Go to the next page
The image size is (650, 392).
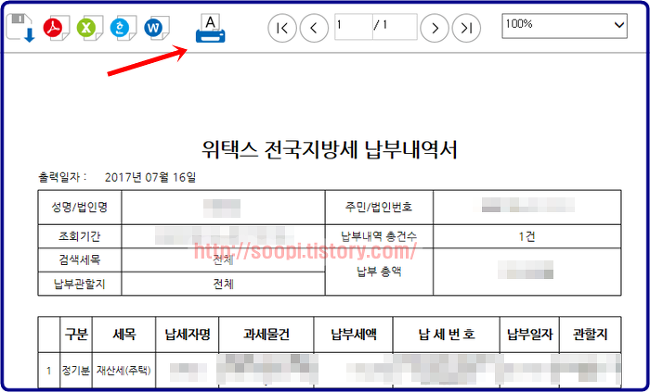pyautogui.click(x=434, y=28)
